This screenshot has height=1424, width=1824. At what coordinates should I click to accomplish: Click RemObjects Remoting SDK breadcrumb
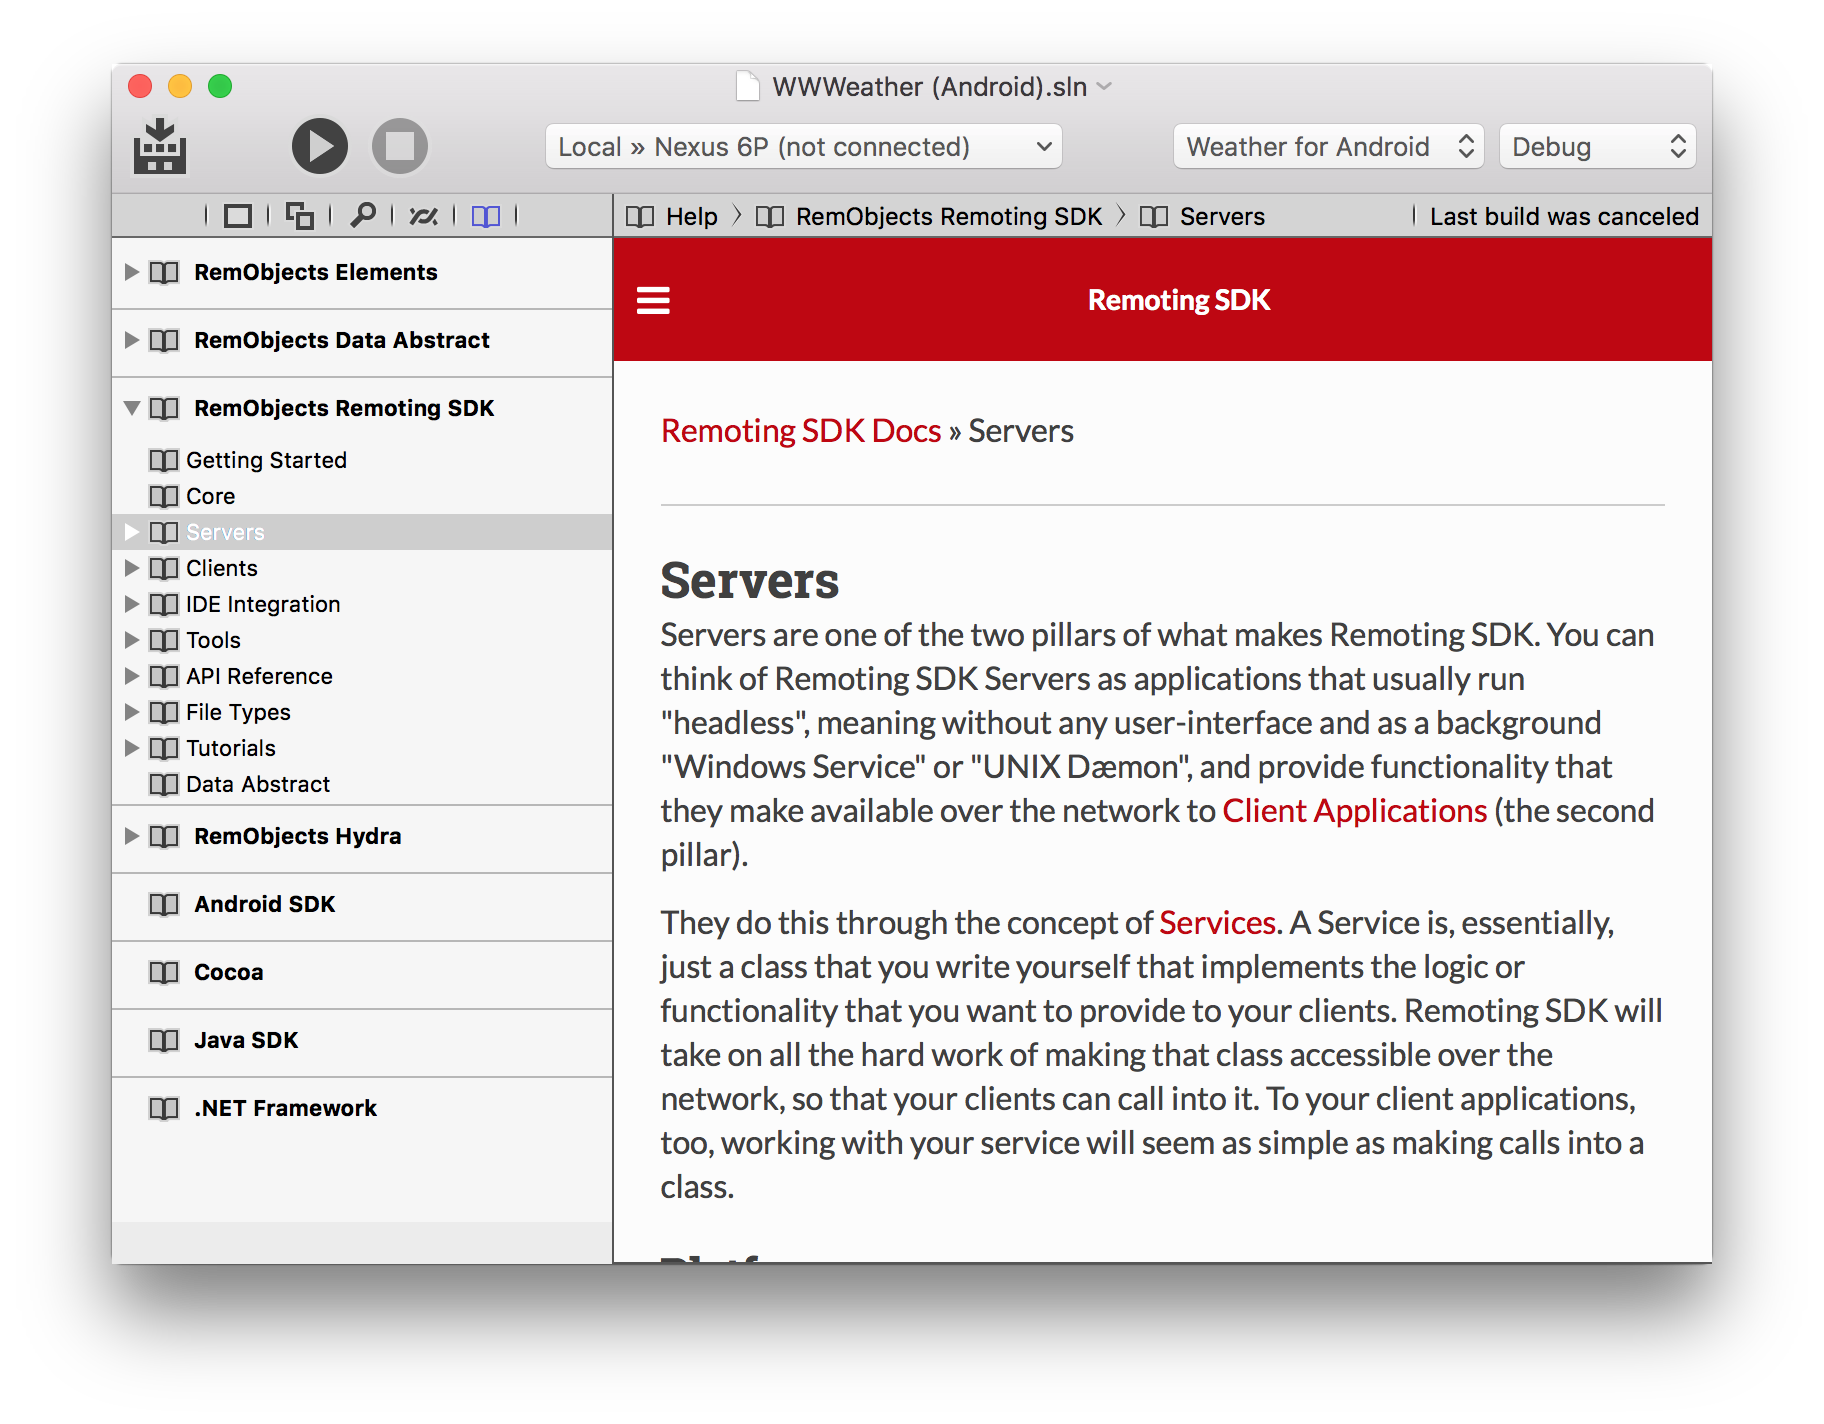[949, 217]
